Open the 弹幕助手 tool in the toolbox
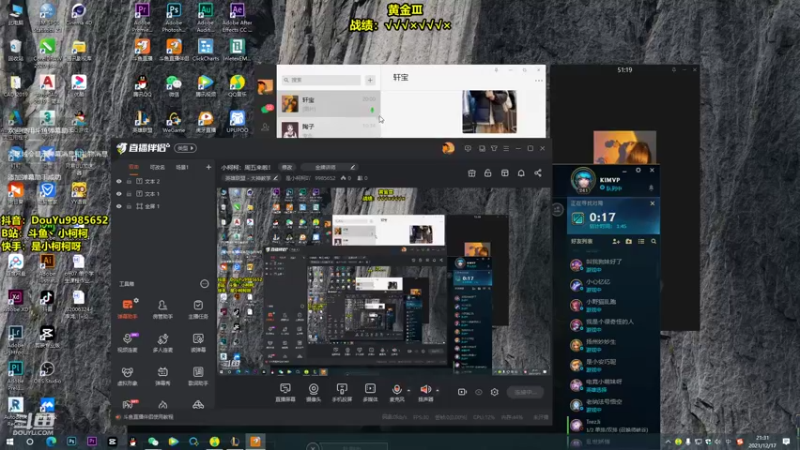 coord(128,308)
